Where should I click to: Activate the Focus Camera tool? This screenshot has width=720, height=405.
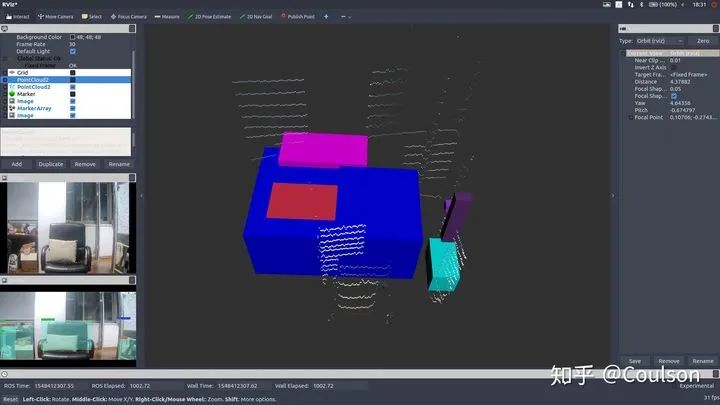pos(129,17)
